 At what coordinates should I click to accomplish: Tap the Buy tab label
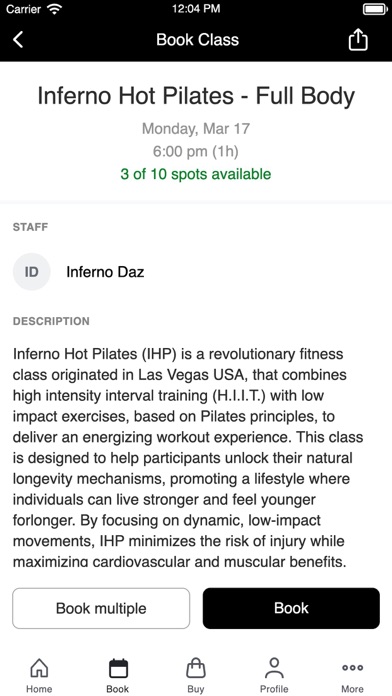click(196, 689)
